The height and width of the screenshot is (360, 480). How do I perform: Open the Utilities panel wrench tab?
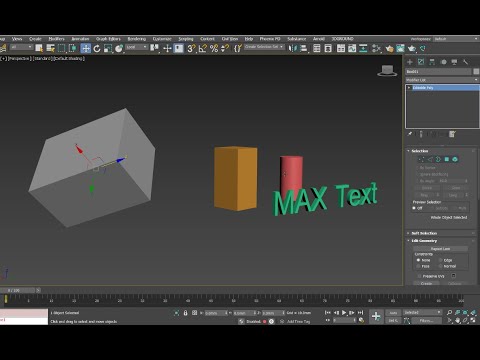[466, 62]
